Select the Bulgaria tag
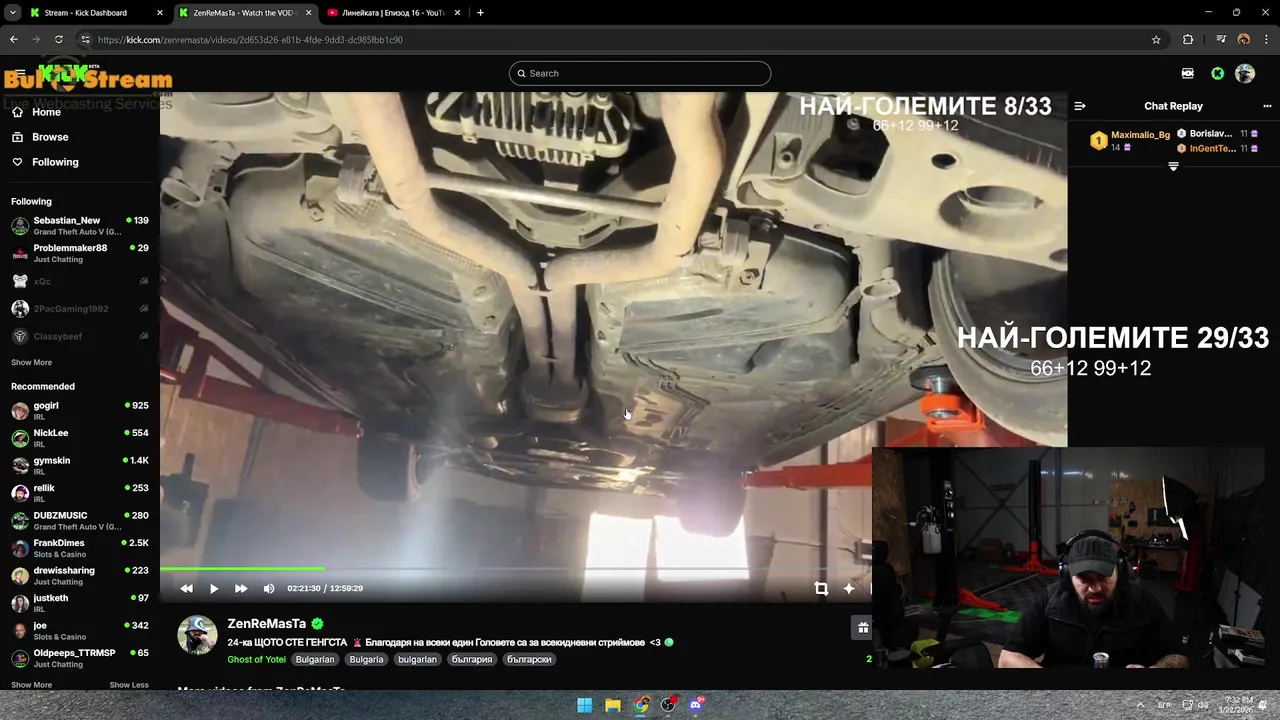This screenshot has height=720, width=1280. pyautogui.click(x=366, y=659)
